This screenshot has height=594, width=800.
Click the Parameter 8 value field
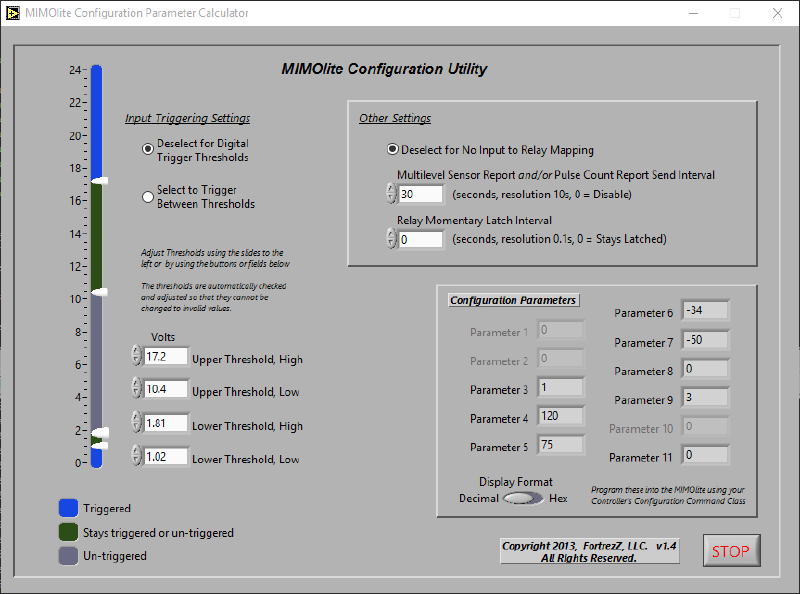(706, 368)
